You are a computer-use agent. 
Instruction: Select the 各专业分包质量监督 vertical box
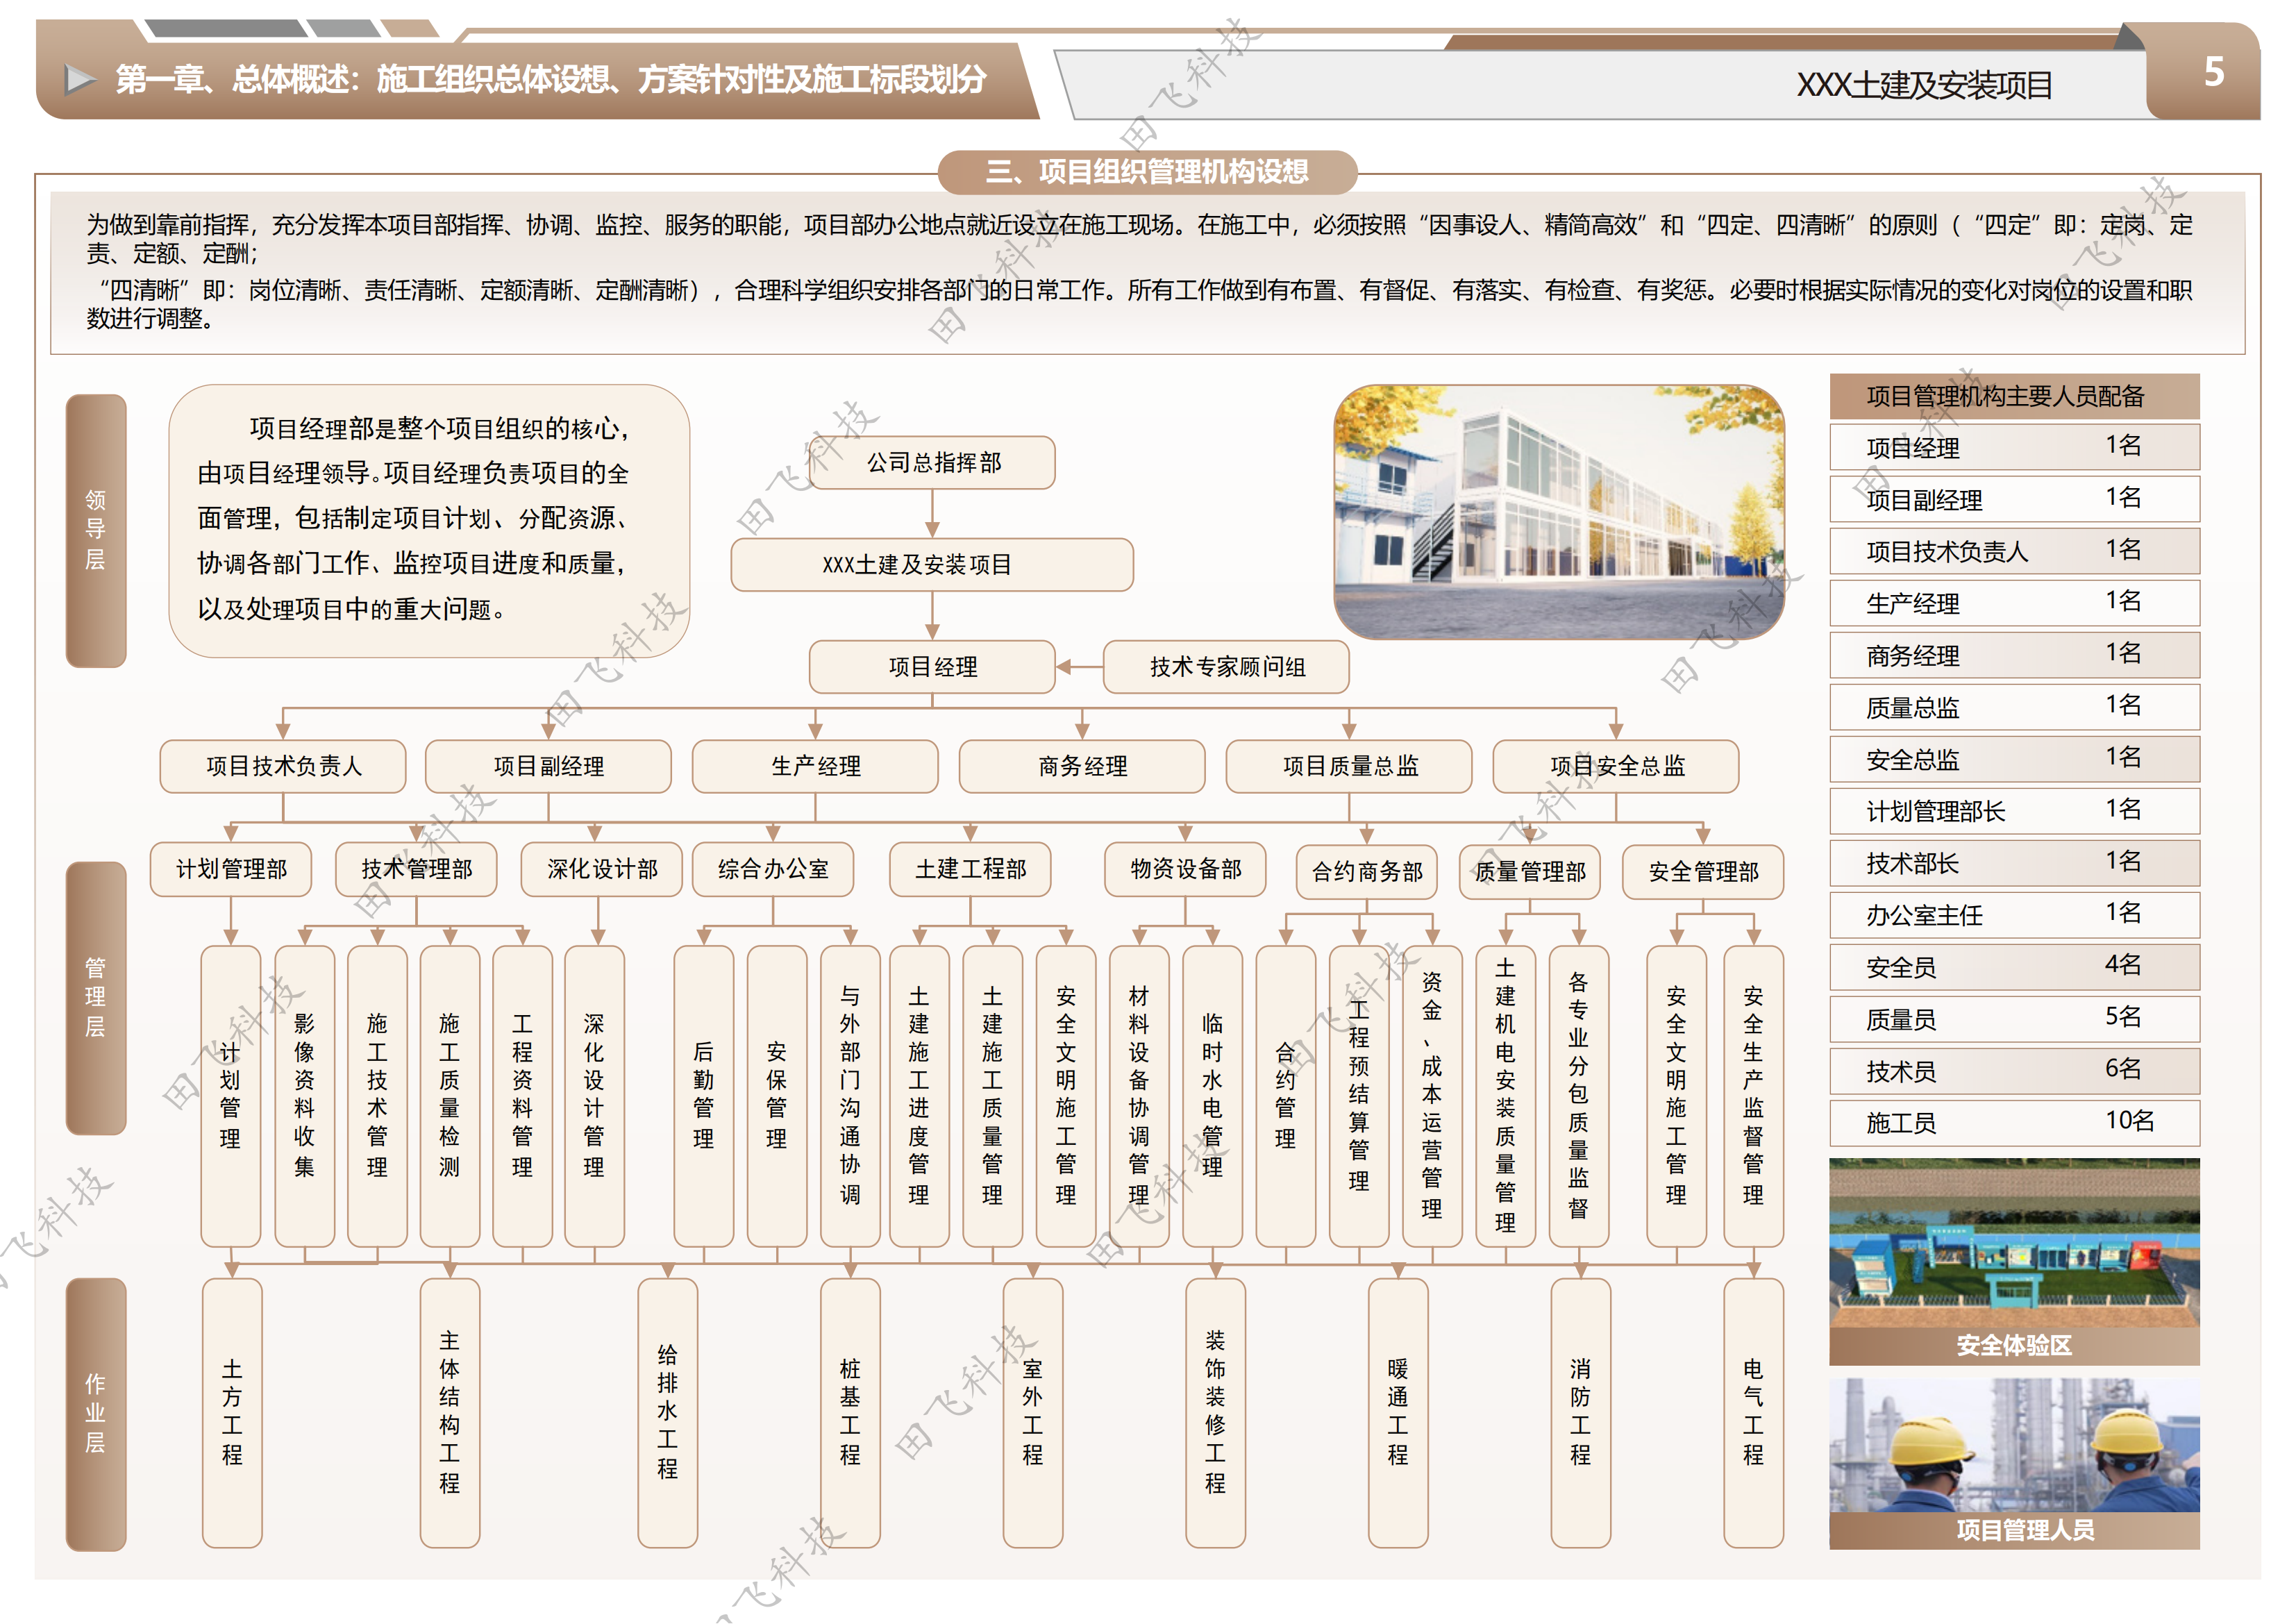[x=1578, y=1096]
